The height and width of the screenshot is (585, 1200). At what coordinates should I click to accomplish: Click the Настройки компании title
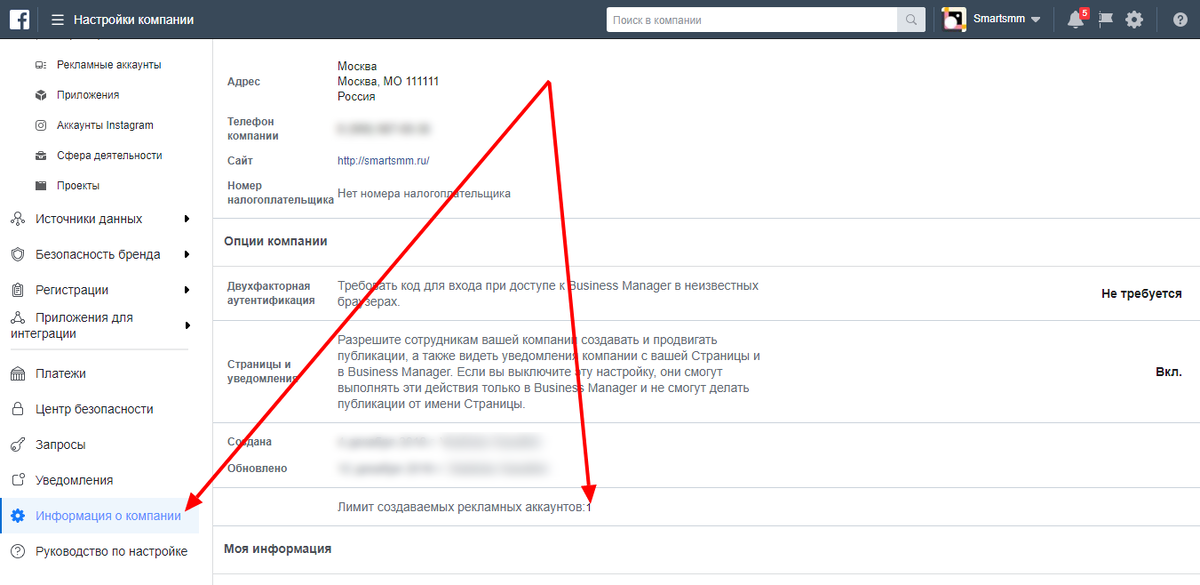134,20
